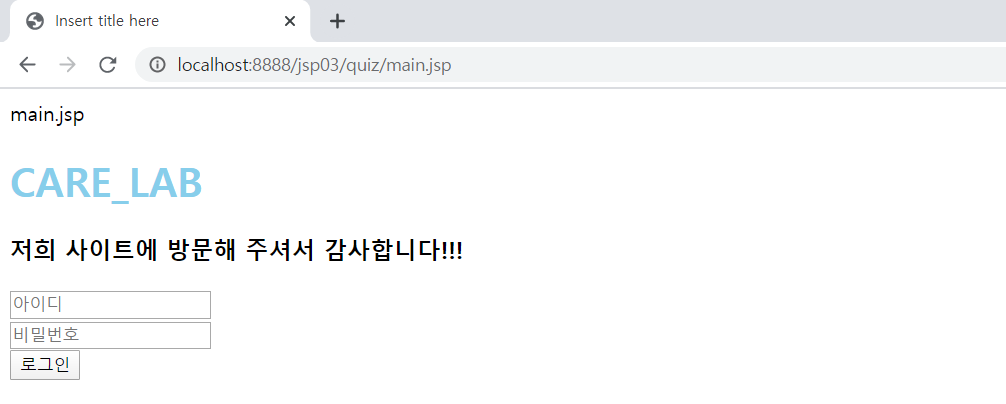Click the globe favicon on the tab
The image size is (1006, 404).
point(35,21)
